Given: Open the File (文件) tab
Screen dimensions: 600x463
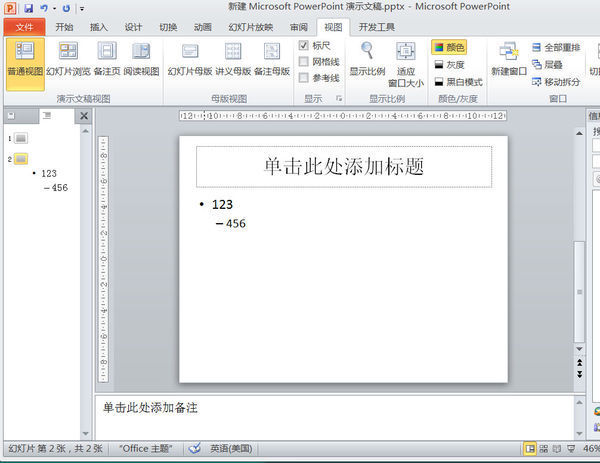Looking at the screenshot, I should [x=24, y=27].
